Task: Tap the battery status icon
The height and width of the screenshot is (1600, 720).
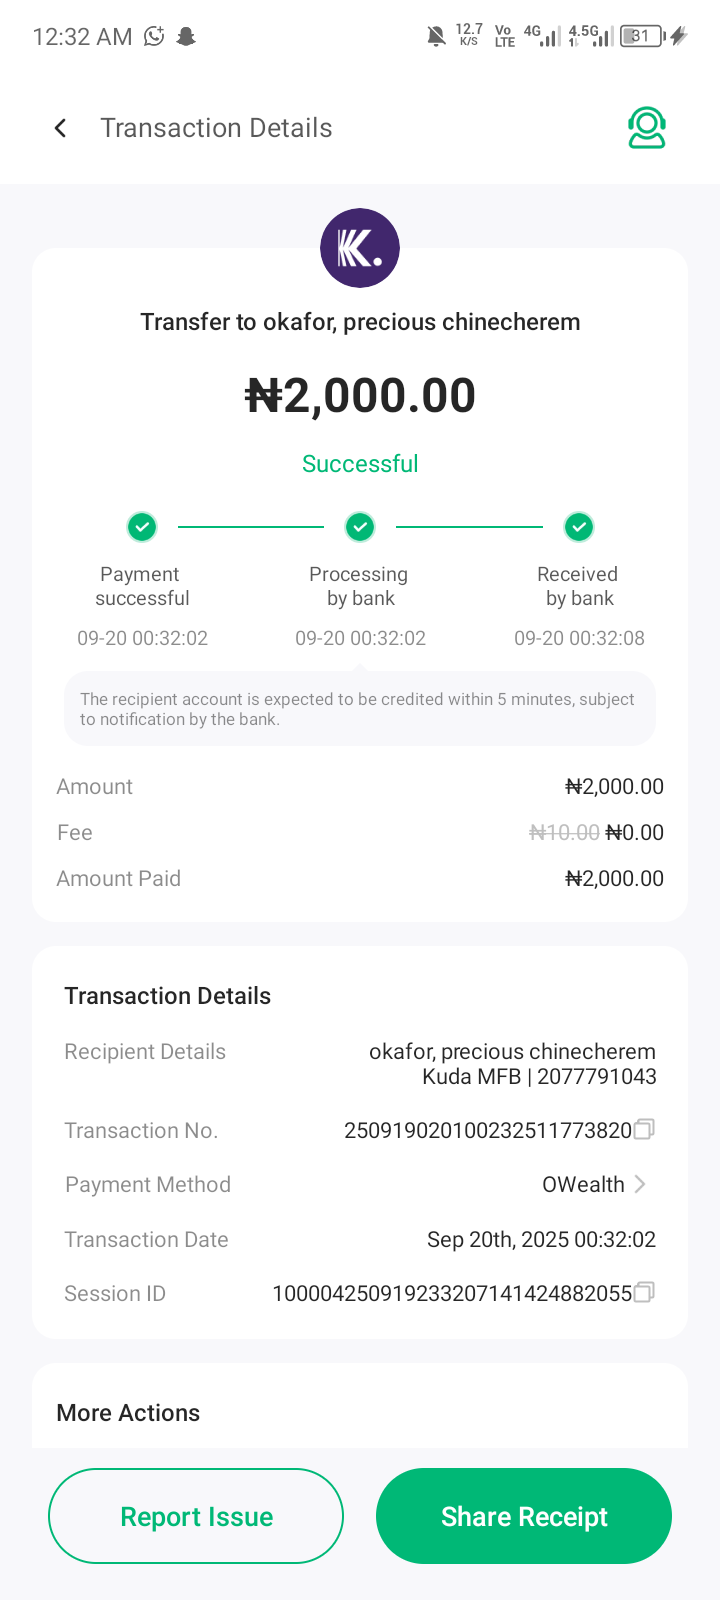Action: pos(642,37)
